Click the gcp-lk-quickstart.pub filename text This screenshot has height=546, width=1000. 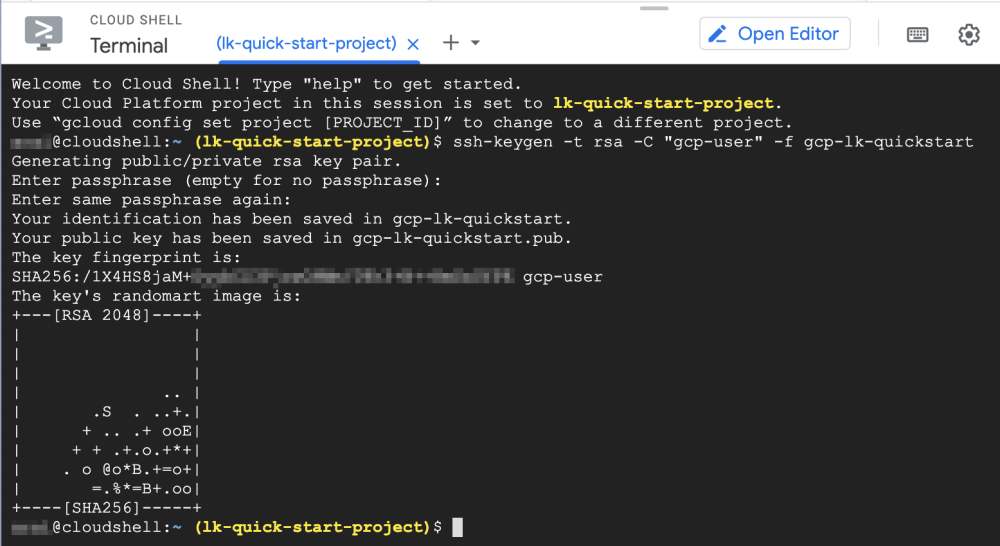[x=460, y=238]
